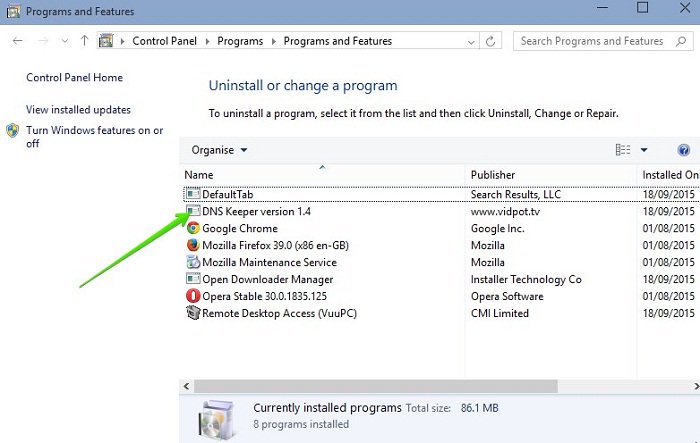Click publisher Installer Technology Co cell
This screenshot has height=443, width=700.
526,280
